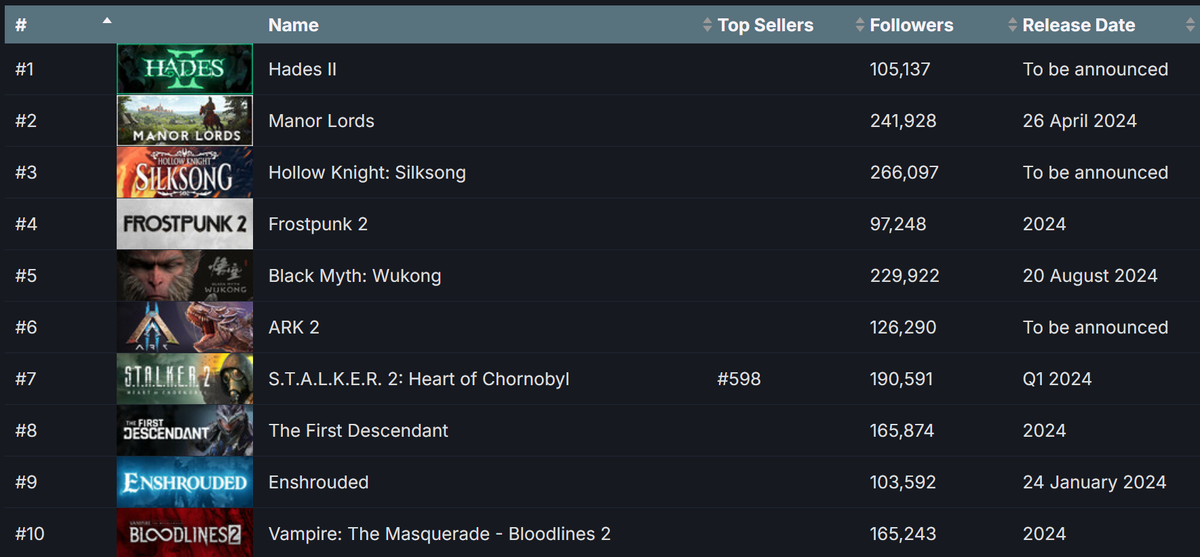1200x557 pixels.
Task: Select the Hollow Knight Silksong thumbnail
Action: 185,172
